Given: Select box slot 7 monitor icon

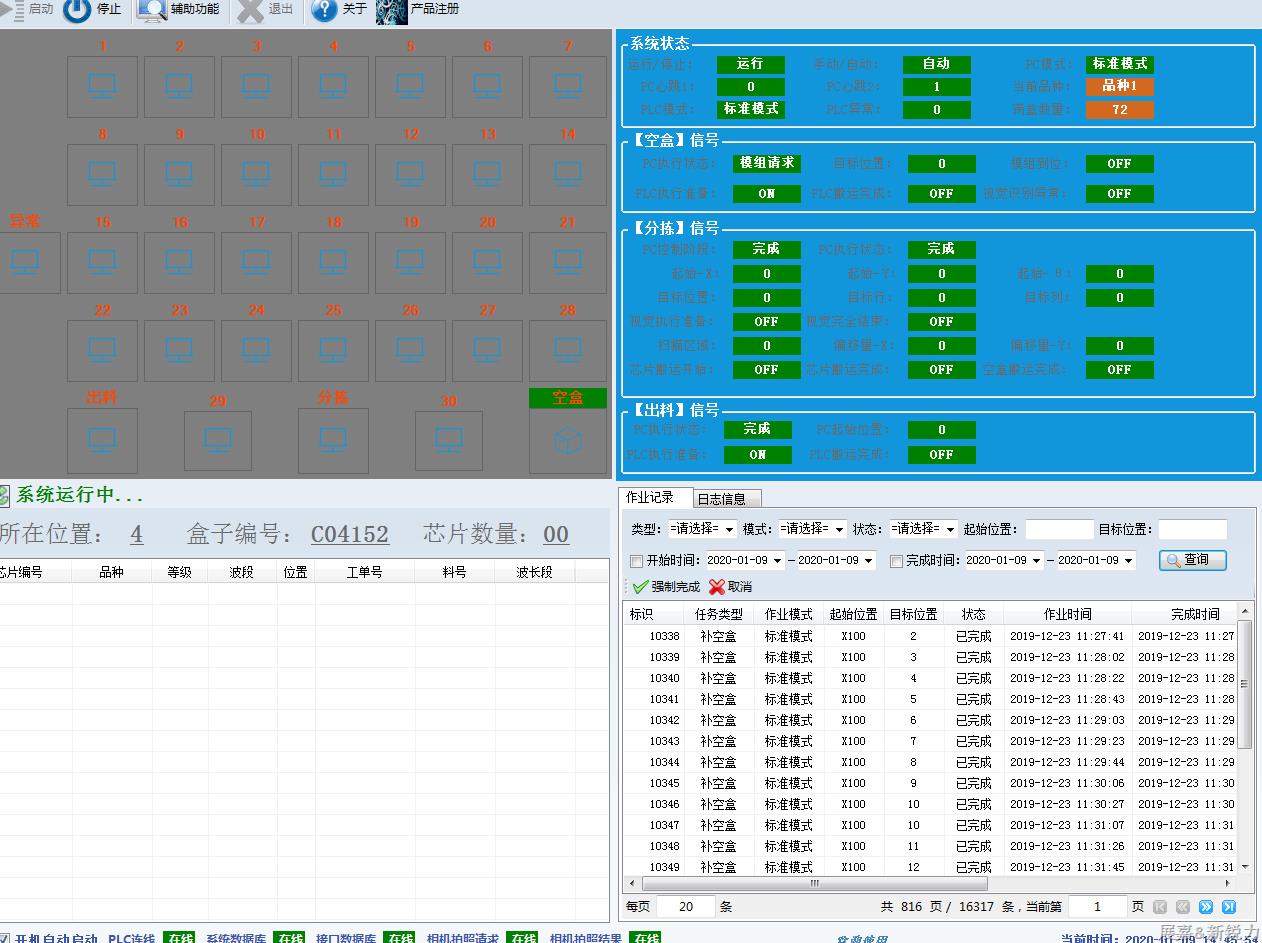Looking at the screenshot, I should [567, 86].
